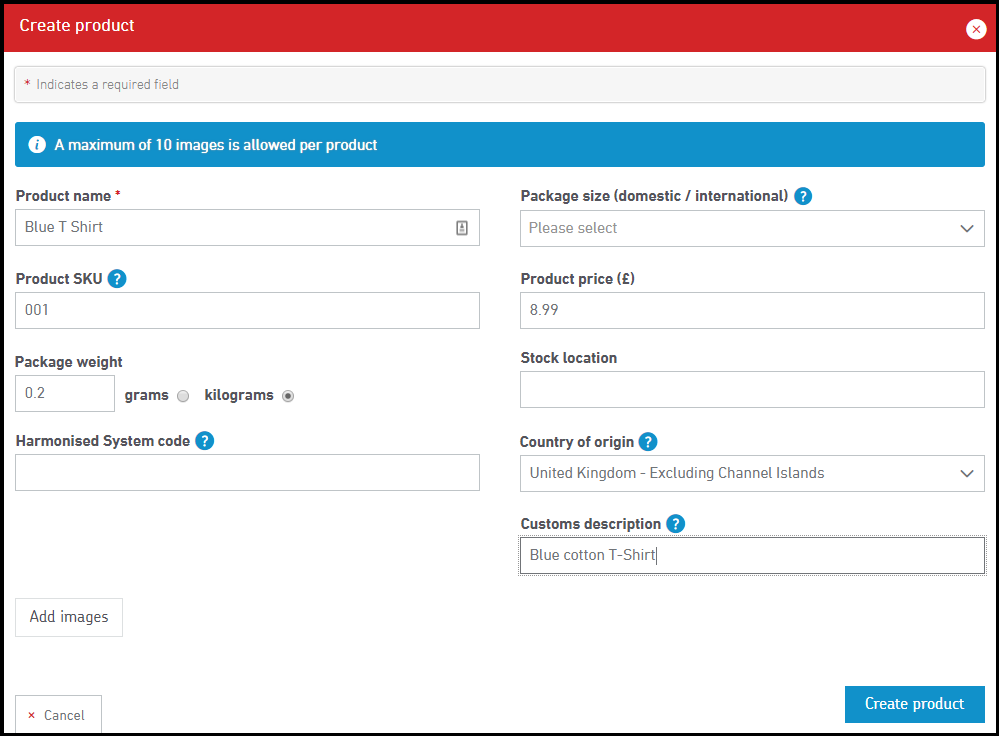Screen dimensions: 999x736
Task: Click help icon next to Product SKU
Action: point(117,279)
